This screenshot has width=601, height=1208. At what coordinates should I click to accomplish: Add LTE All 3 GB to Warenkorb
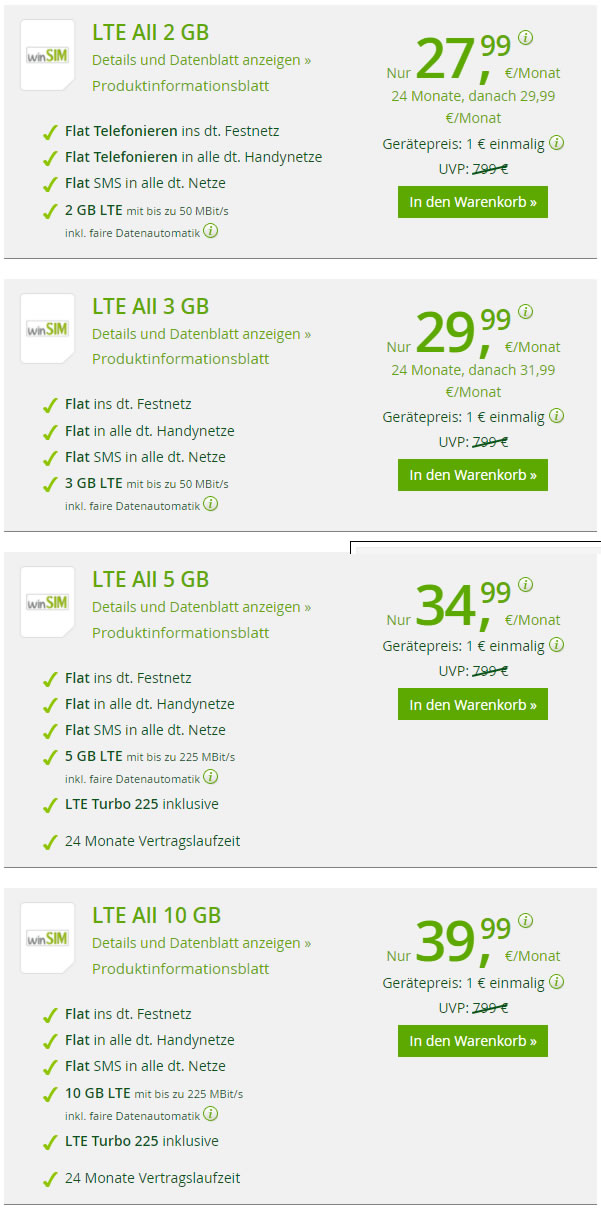(473, 475)
